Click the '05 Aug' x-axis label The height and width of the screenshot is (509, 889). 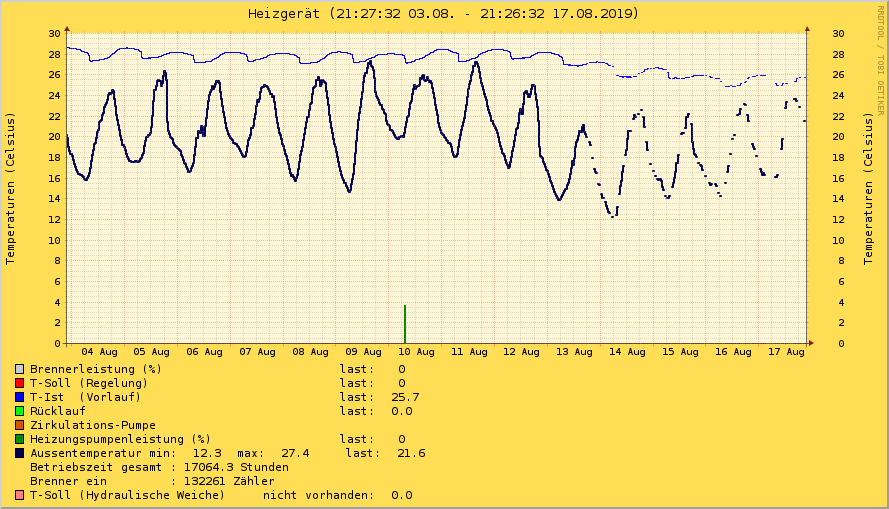[x=151, y=352]
